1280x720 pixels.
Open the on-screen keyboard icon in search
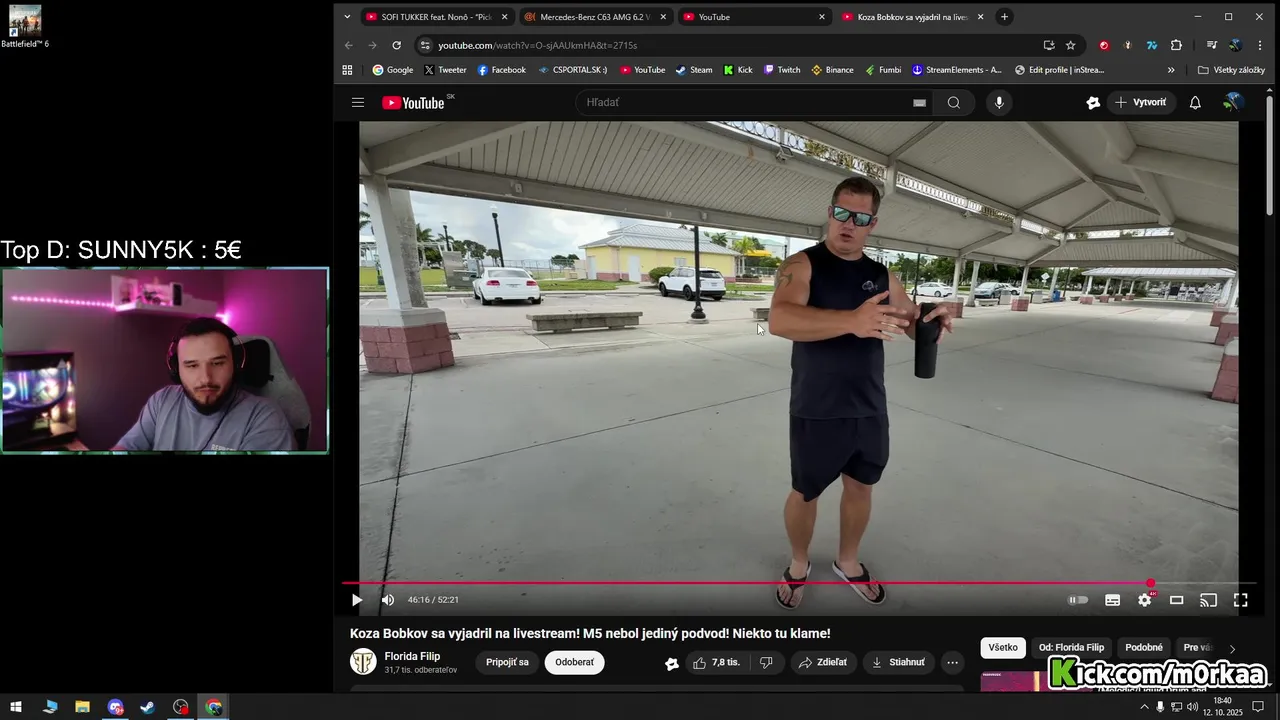(x=919, y=102)
